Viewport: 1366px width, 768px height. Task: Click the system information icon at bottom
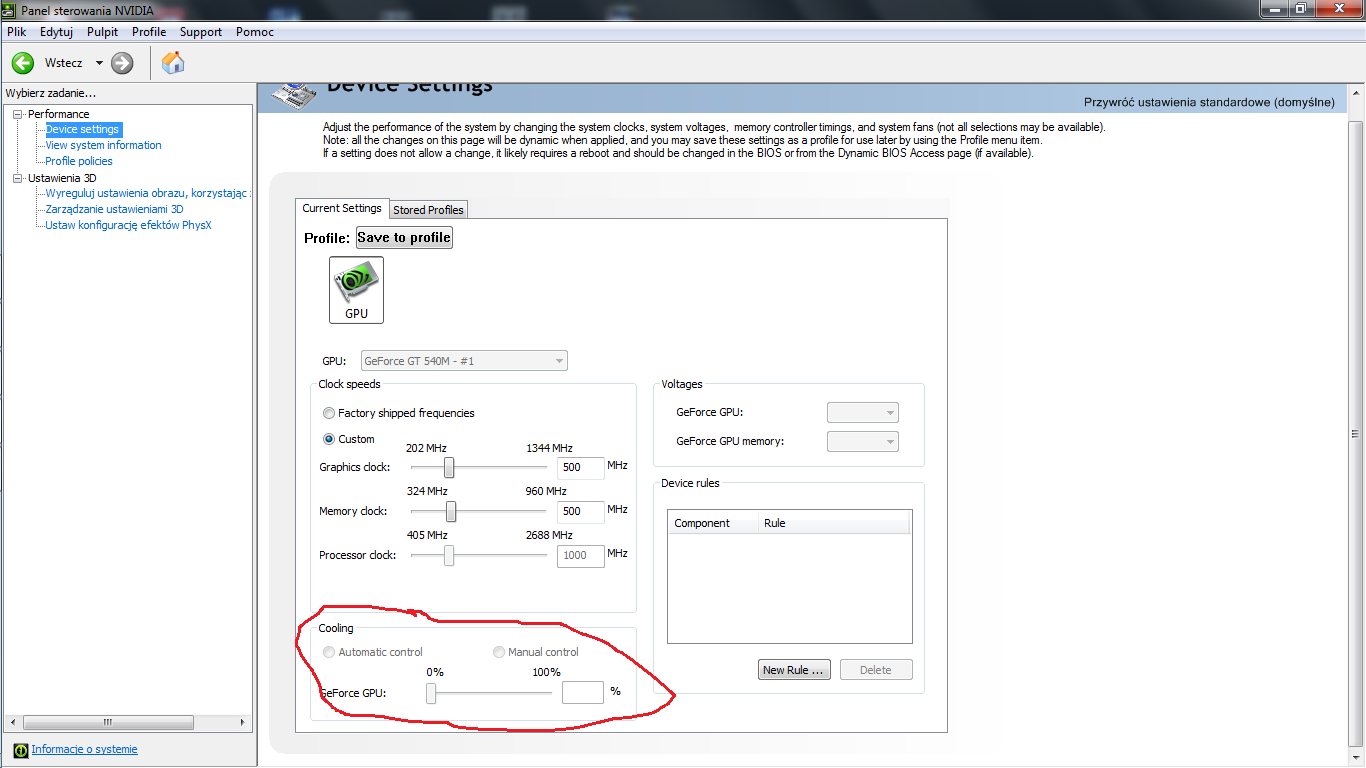click(21, 750)
